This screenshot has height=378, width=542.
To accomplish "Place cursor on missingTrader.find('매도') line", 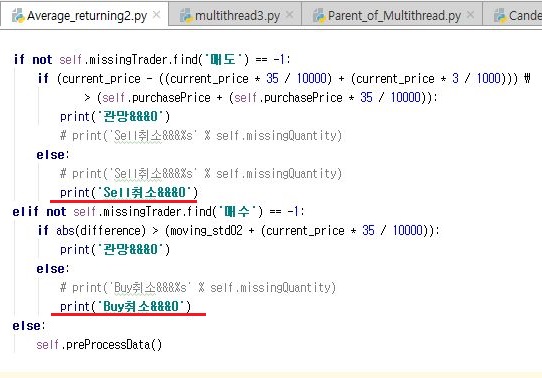I will tap(151, 59).
